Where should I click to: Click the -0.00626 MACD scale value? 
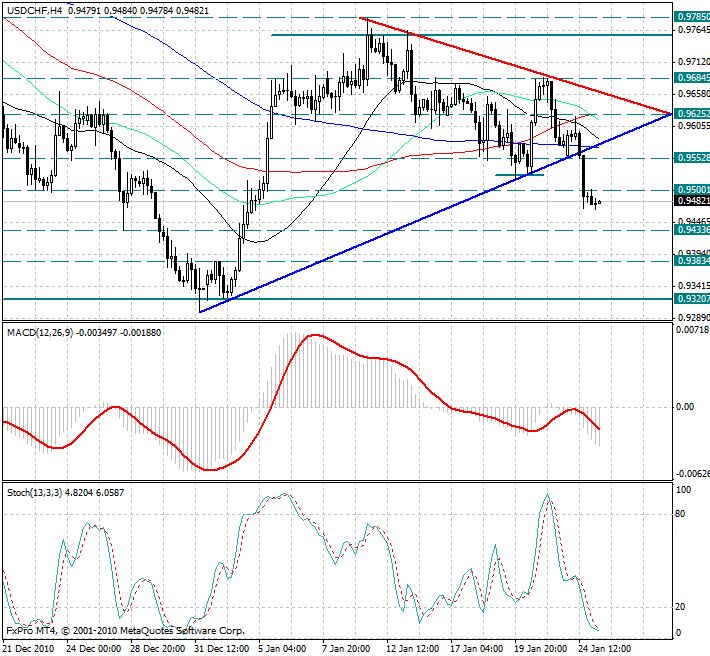click(693, 474)
